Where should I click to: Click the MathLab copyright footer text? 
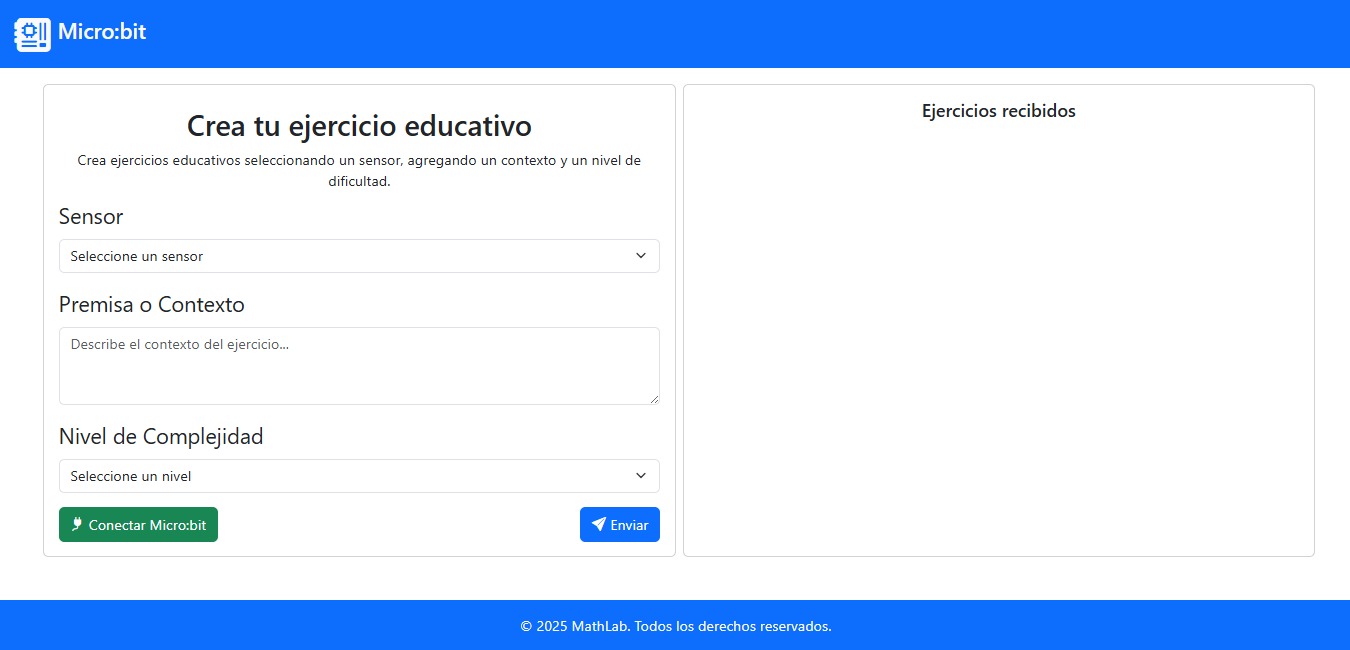point(675,626)
